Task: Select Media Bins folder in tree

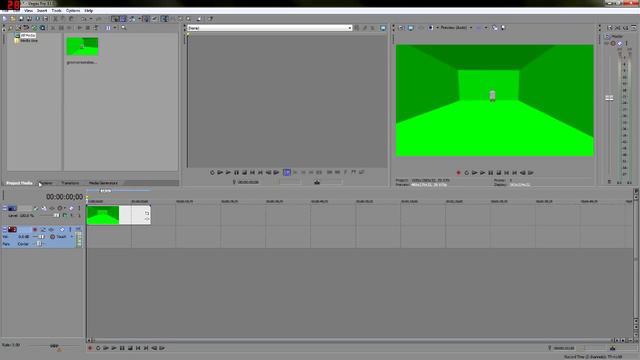Action: [29, 40]
